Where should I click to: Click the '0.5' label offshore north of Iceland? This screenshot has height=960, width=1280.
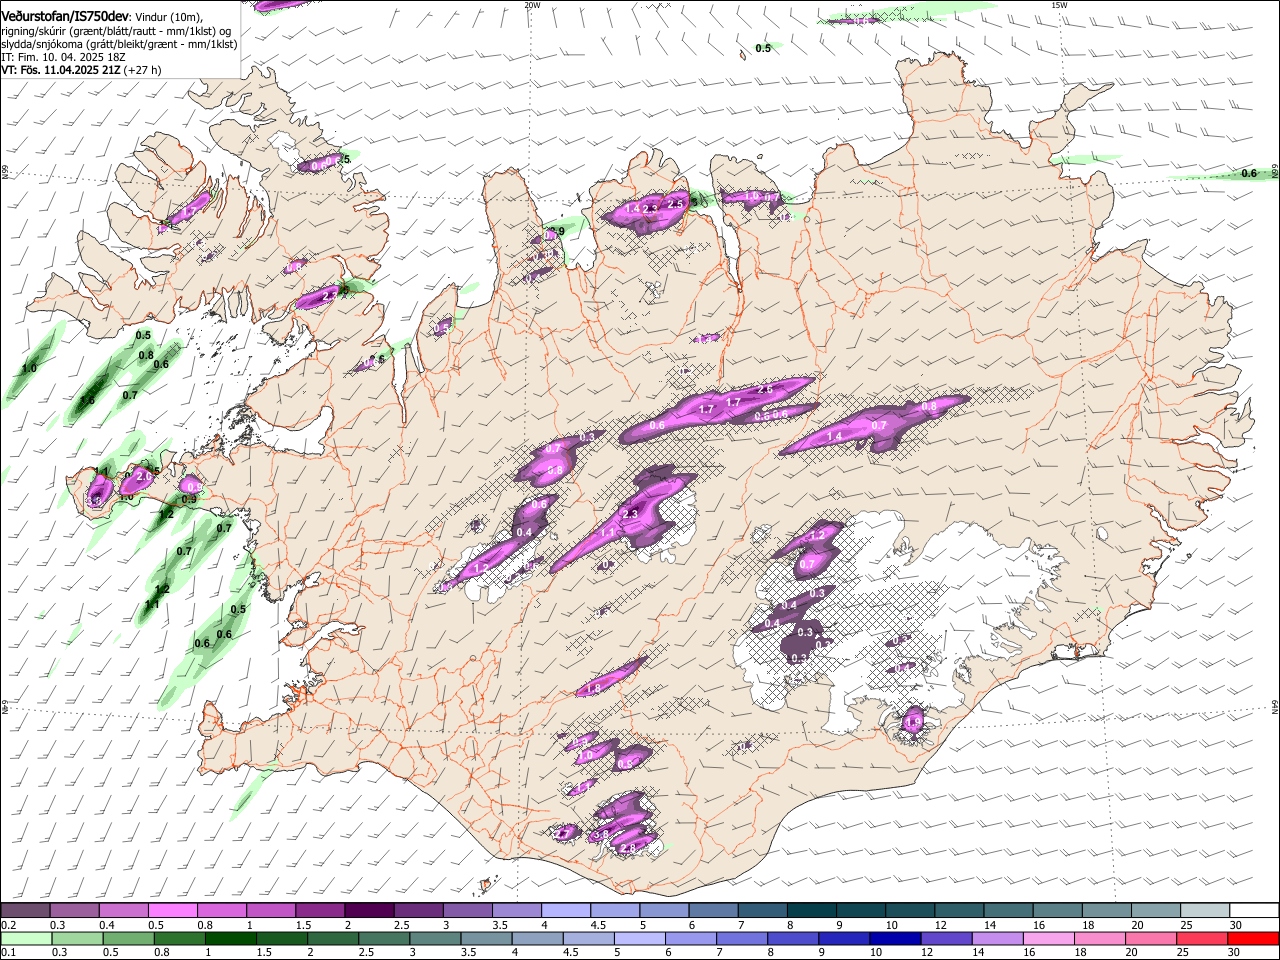(763, 48)
